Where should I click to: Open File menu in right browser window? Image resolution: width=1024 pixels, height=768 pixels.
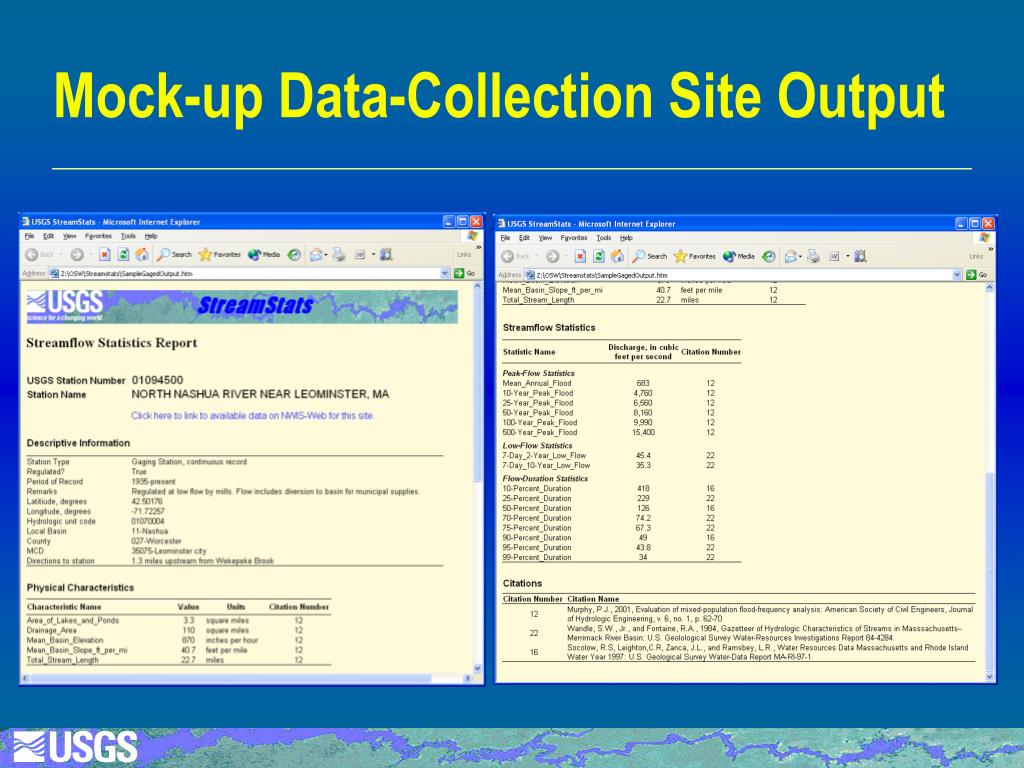(505, 238)
